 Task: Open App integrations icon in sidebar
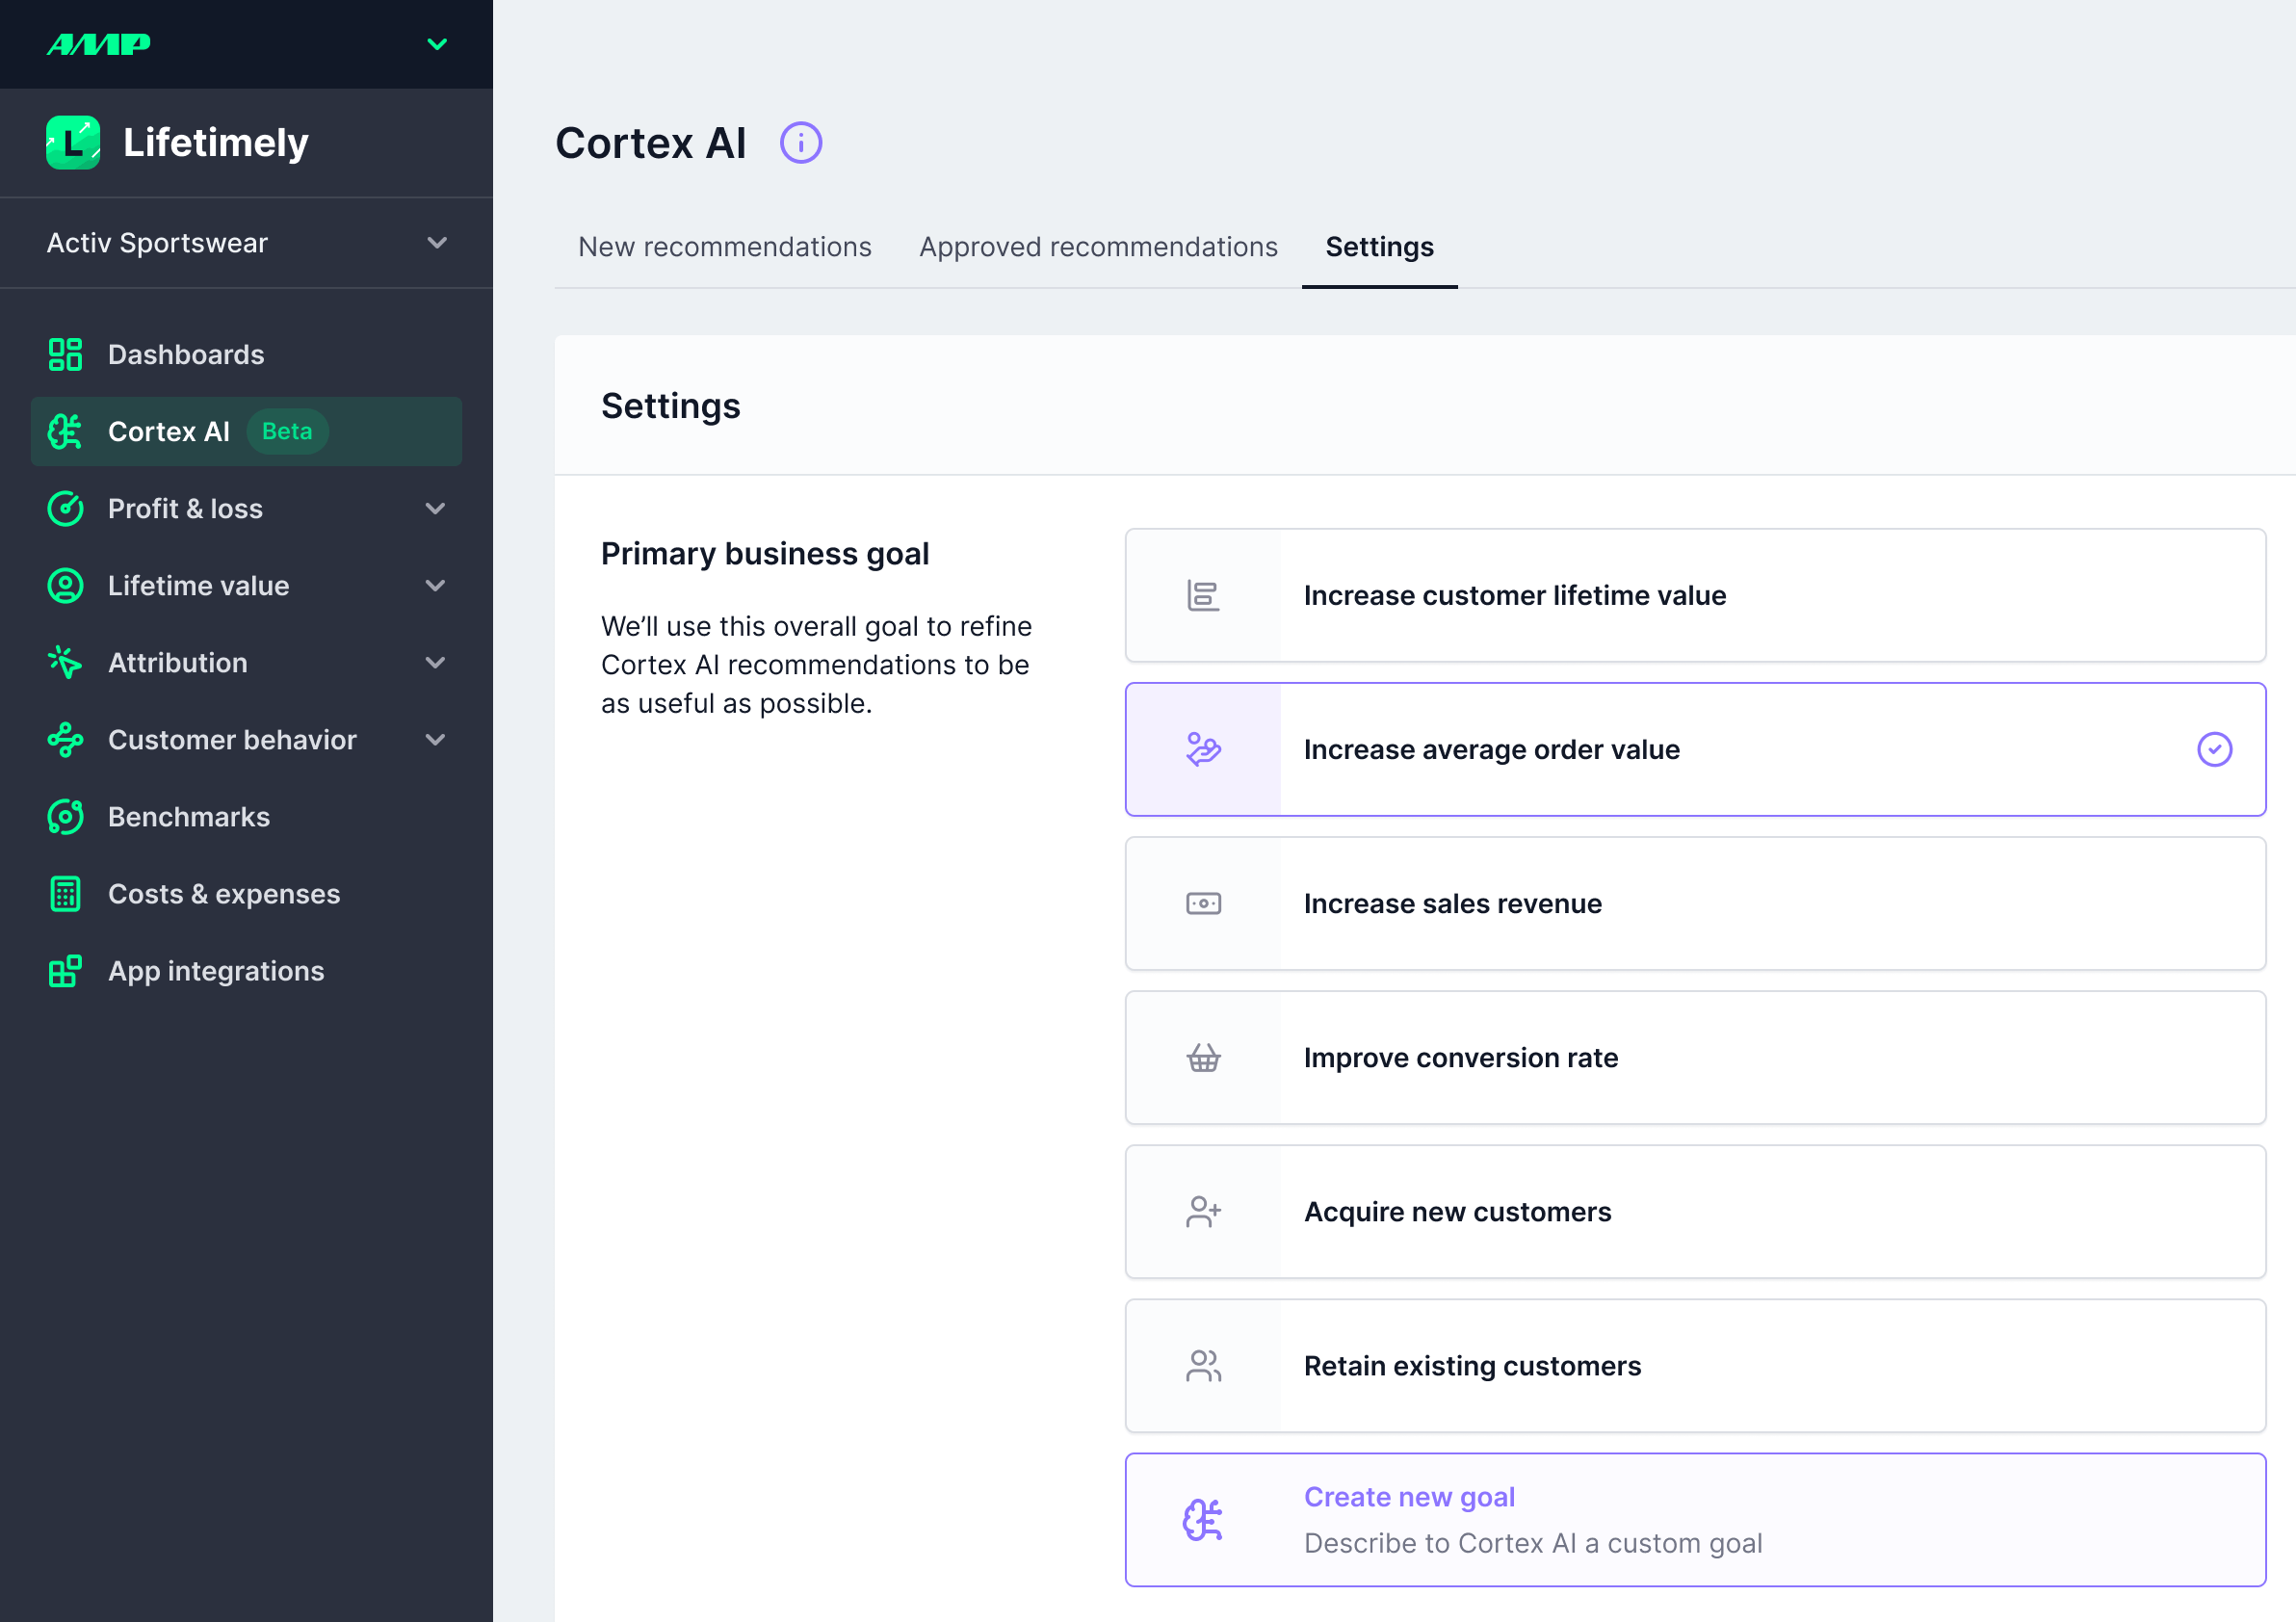click(65, 971)
